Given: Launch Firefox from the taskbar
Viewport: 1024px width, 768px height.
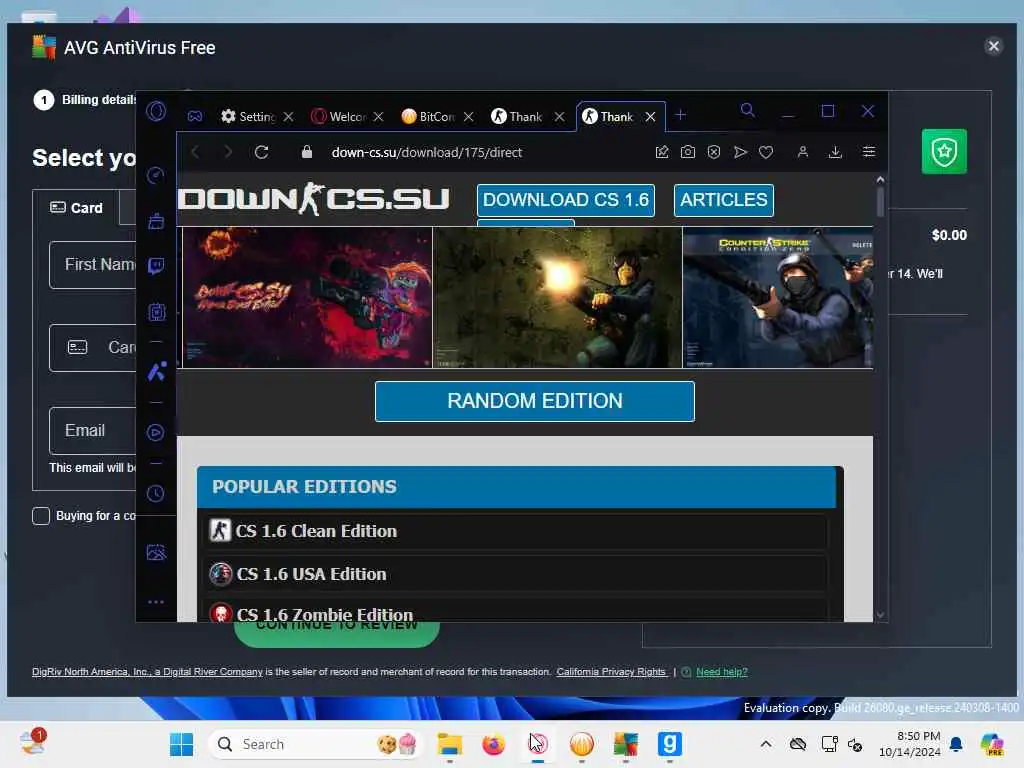Looking at the screenshot, I should click(494, 744).
